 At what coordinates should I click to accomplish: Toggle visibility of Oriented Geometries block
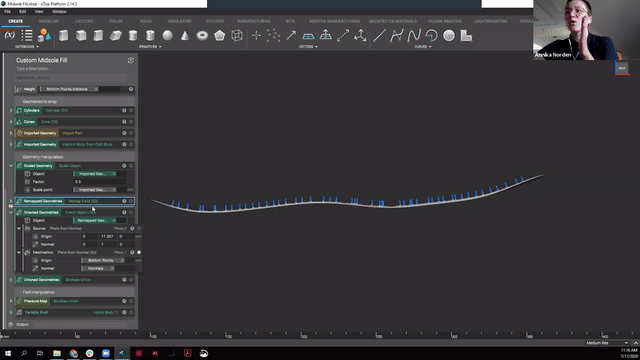point(131,212)
